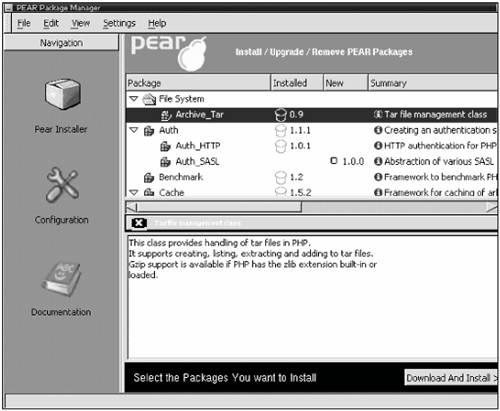The height and width of the screenshot is (411, 500).
Task: Select the Auth_HTTP package name
Action: pos(198,146)
